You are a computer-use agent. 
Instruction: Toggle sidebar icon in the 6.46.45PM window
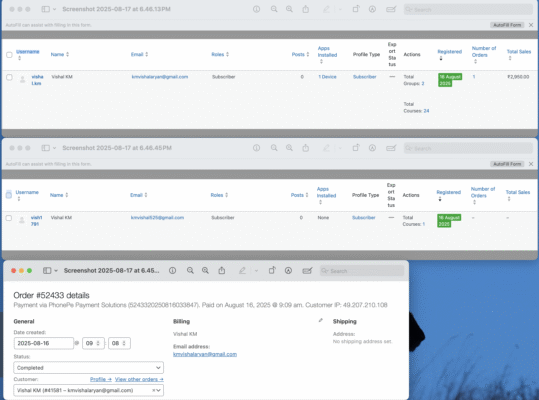tap(45, 148)
